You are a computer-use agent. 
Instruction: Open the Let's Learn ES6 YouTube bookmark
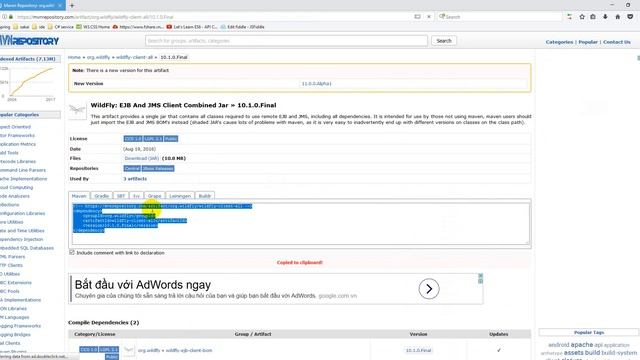(x=192, y=27)
